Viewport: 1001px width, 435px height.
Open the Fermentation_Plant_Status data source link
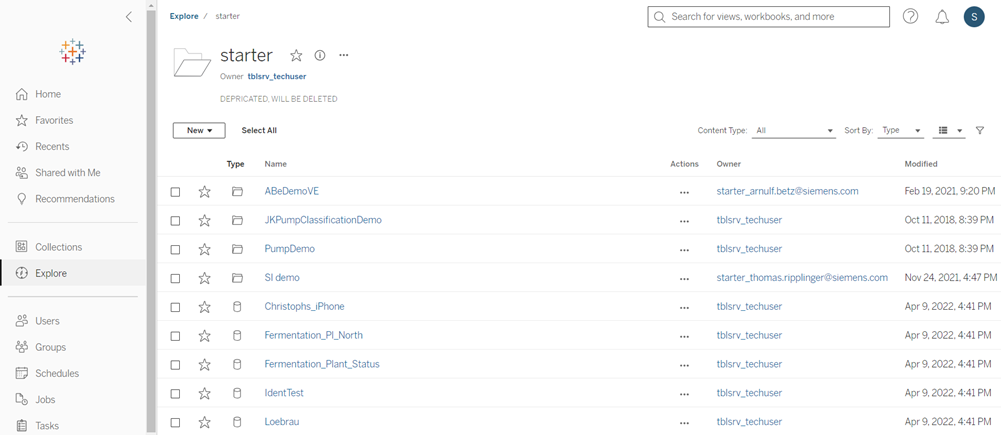click(322, 364)
